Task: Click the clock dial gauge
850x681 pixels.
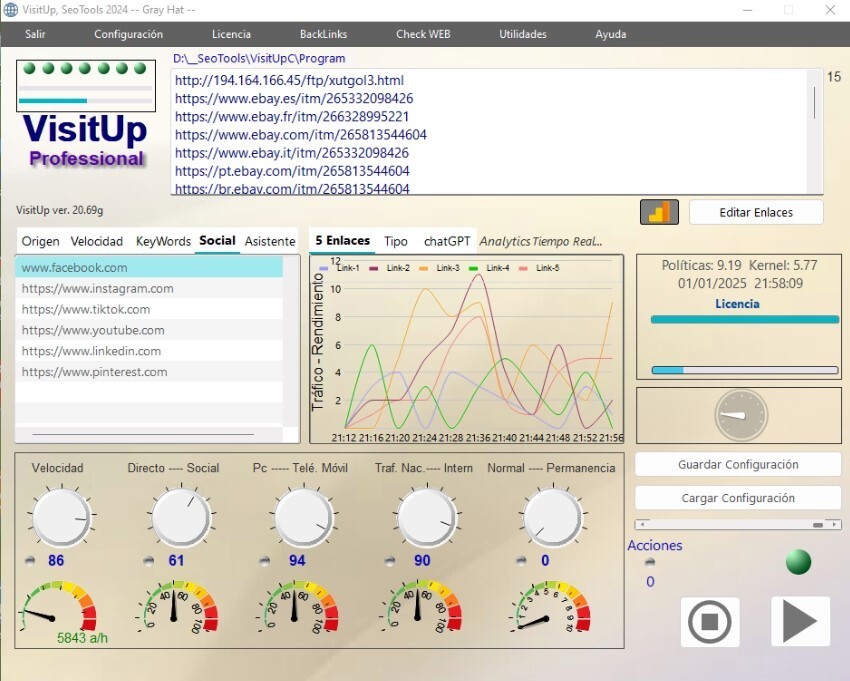Action: click(741, 415)
